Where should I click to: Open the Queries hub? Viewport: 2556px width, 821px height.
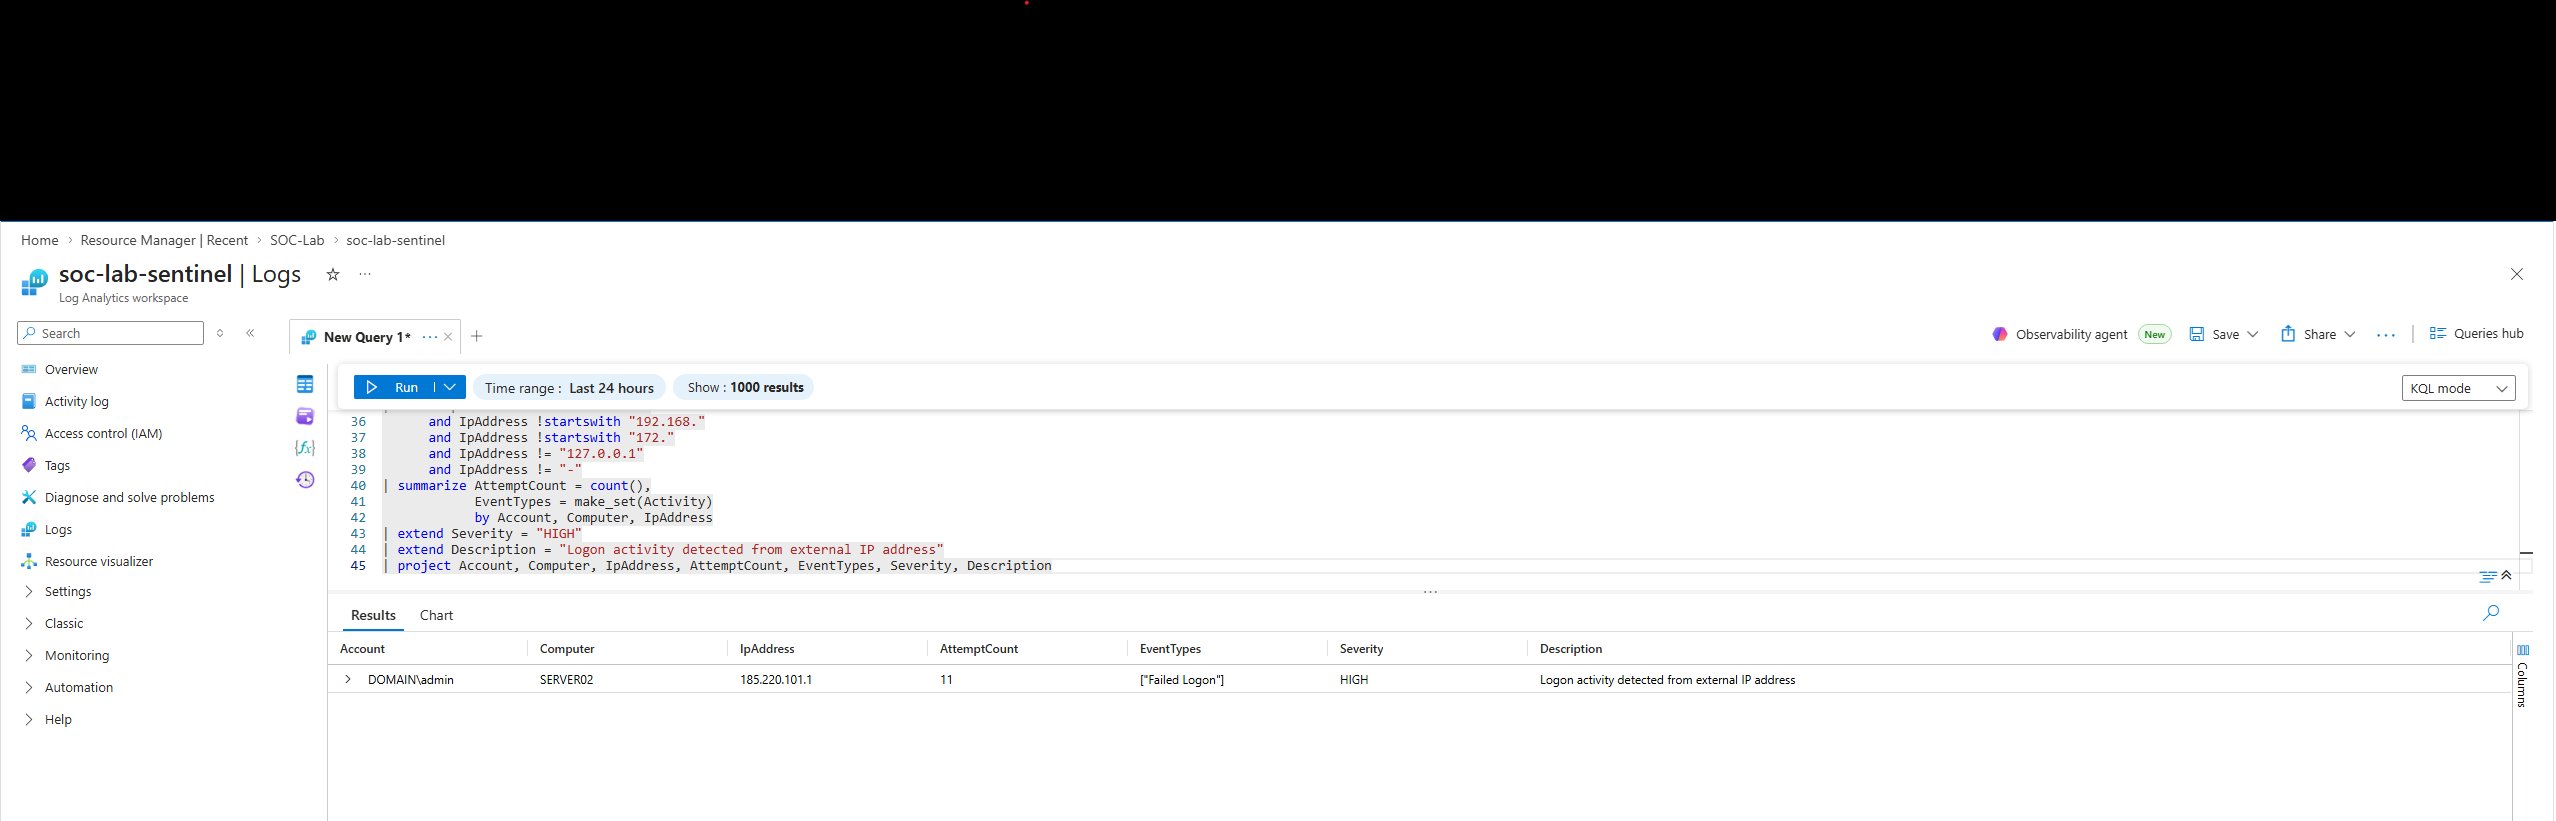(x=2476, y=334)
